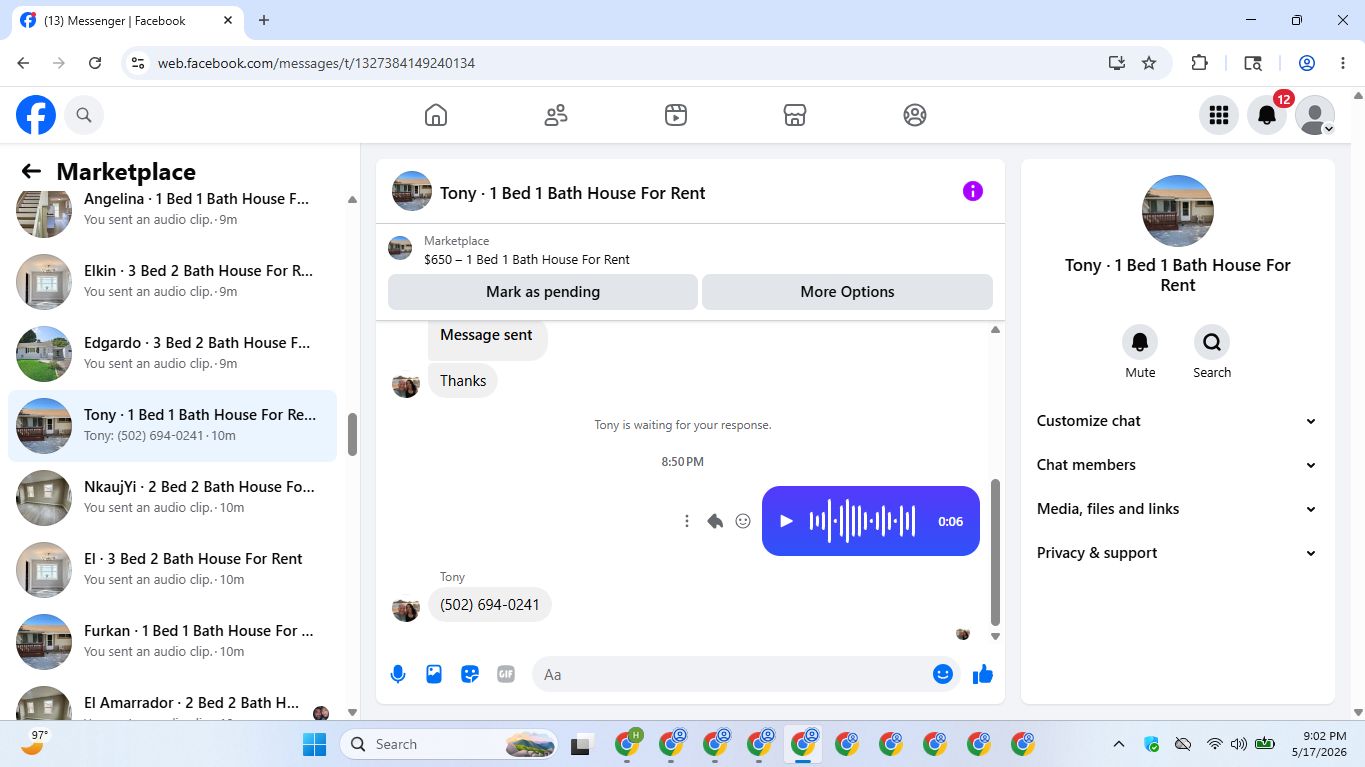This screenshot has height=767, width=1365.
Task: Open site information icon in address bar
Action: pyautogui.click(x=138, y=63)
